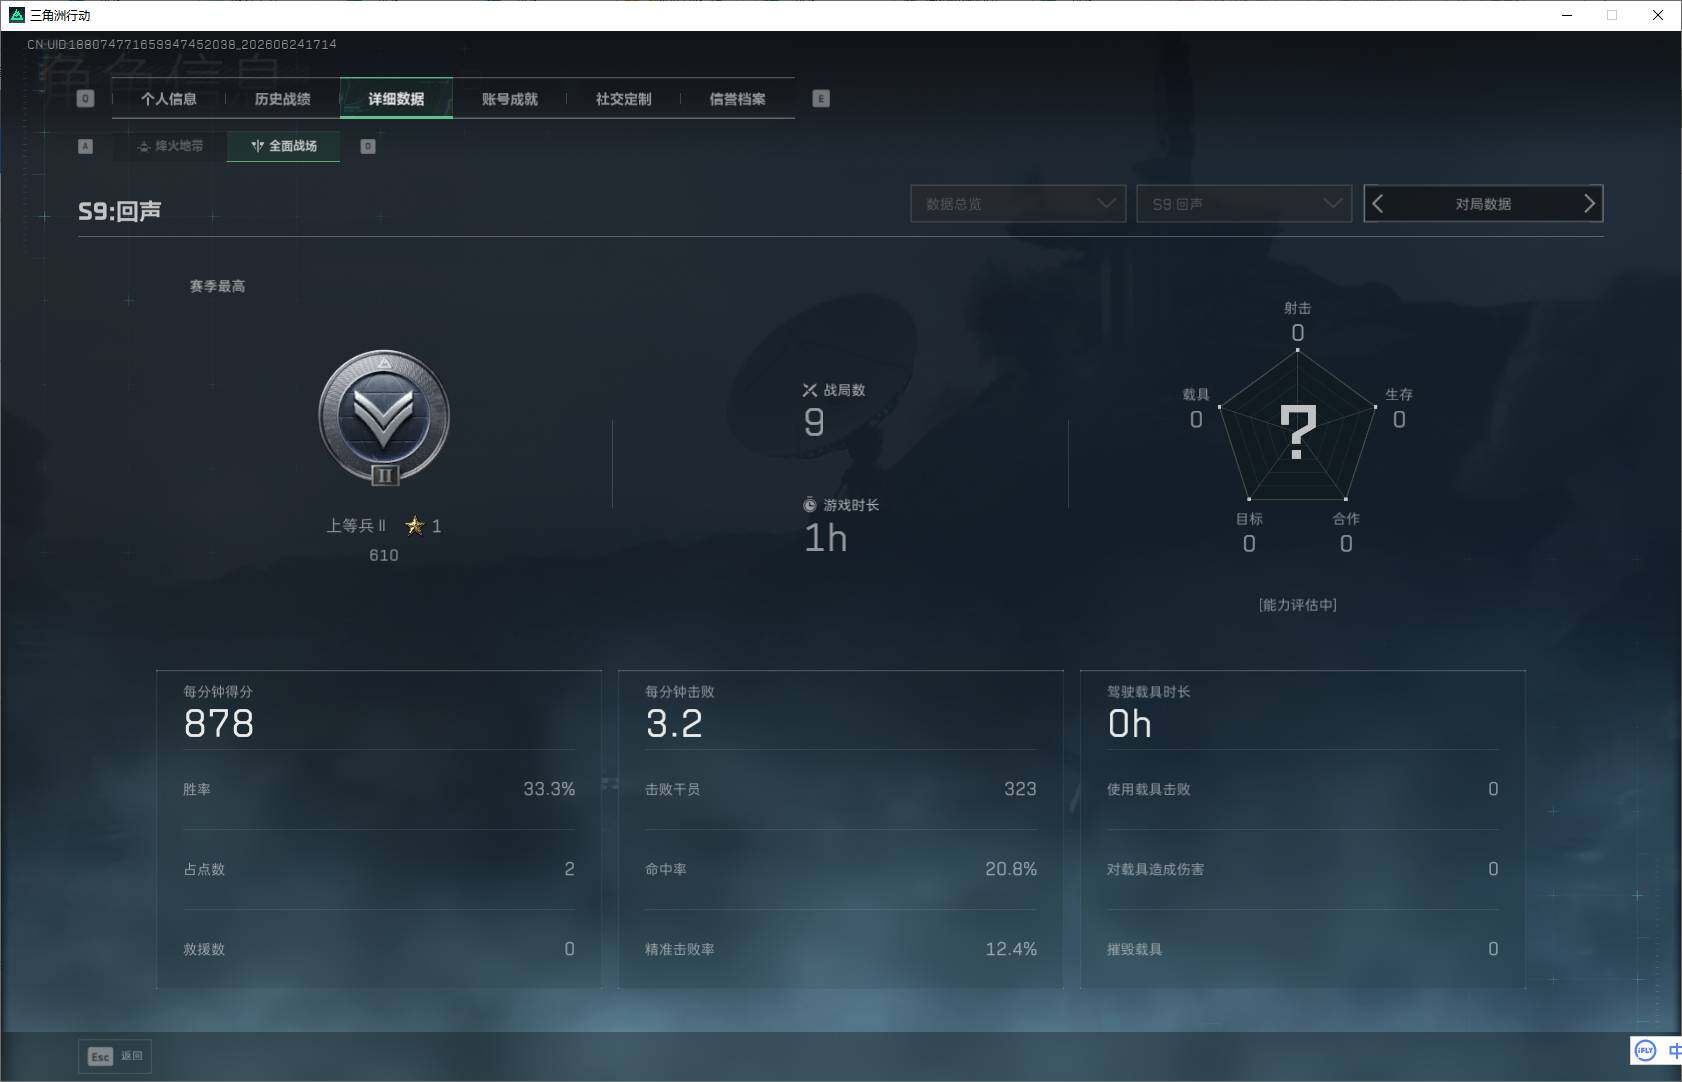Screen dimensions: 1682x1082
Task: Click the 对局数据 switcher label
Action: click(x=1483, y=204)
